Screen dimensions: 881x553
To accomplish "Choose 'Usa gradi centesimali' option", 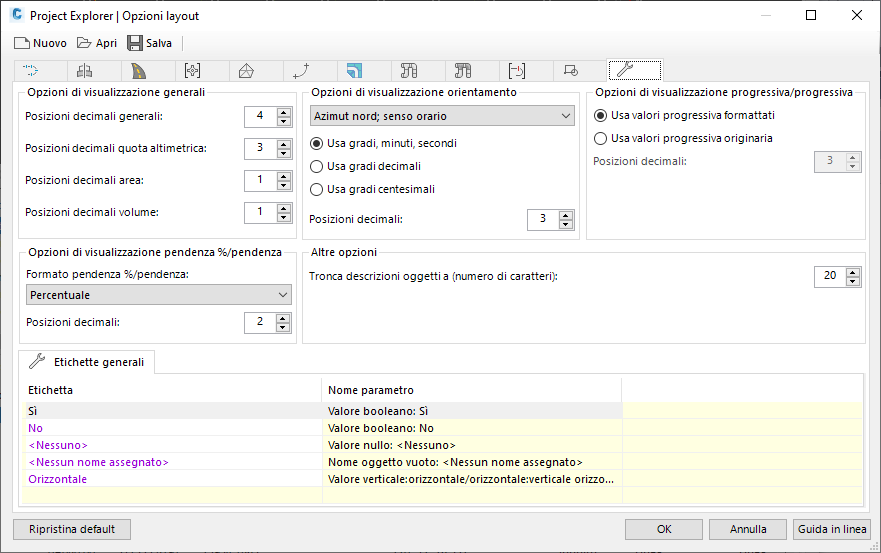I will point(317,189).
